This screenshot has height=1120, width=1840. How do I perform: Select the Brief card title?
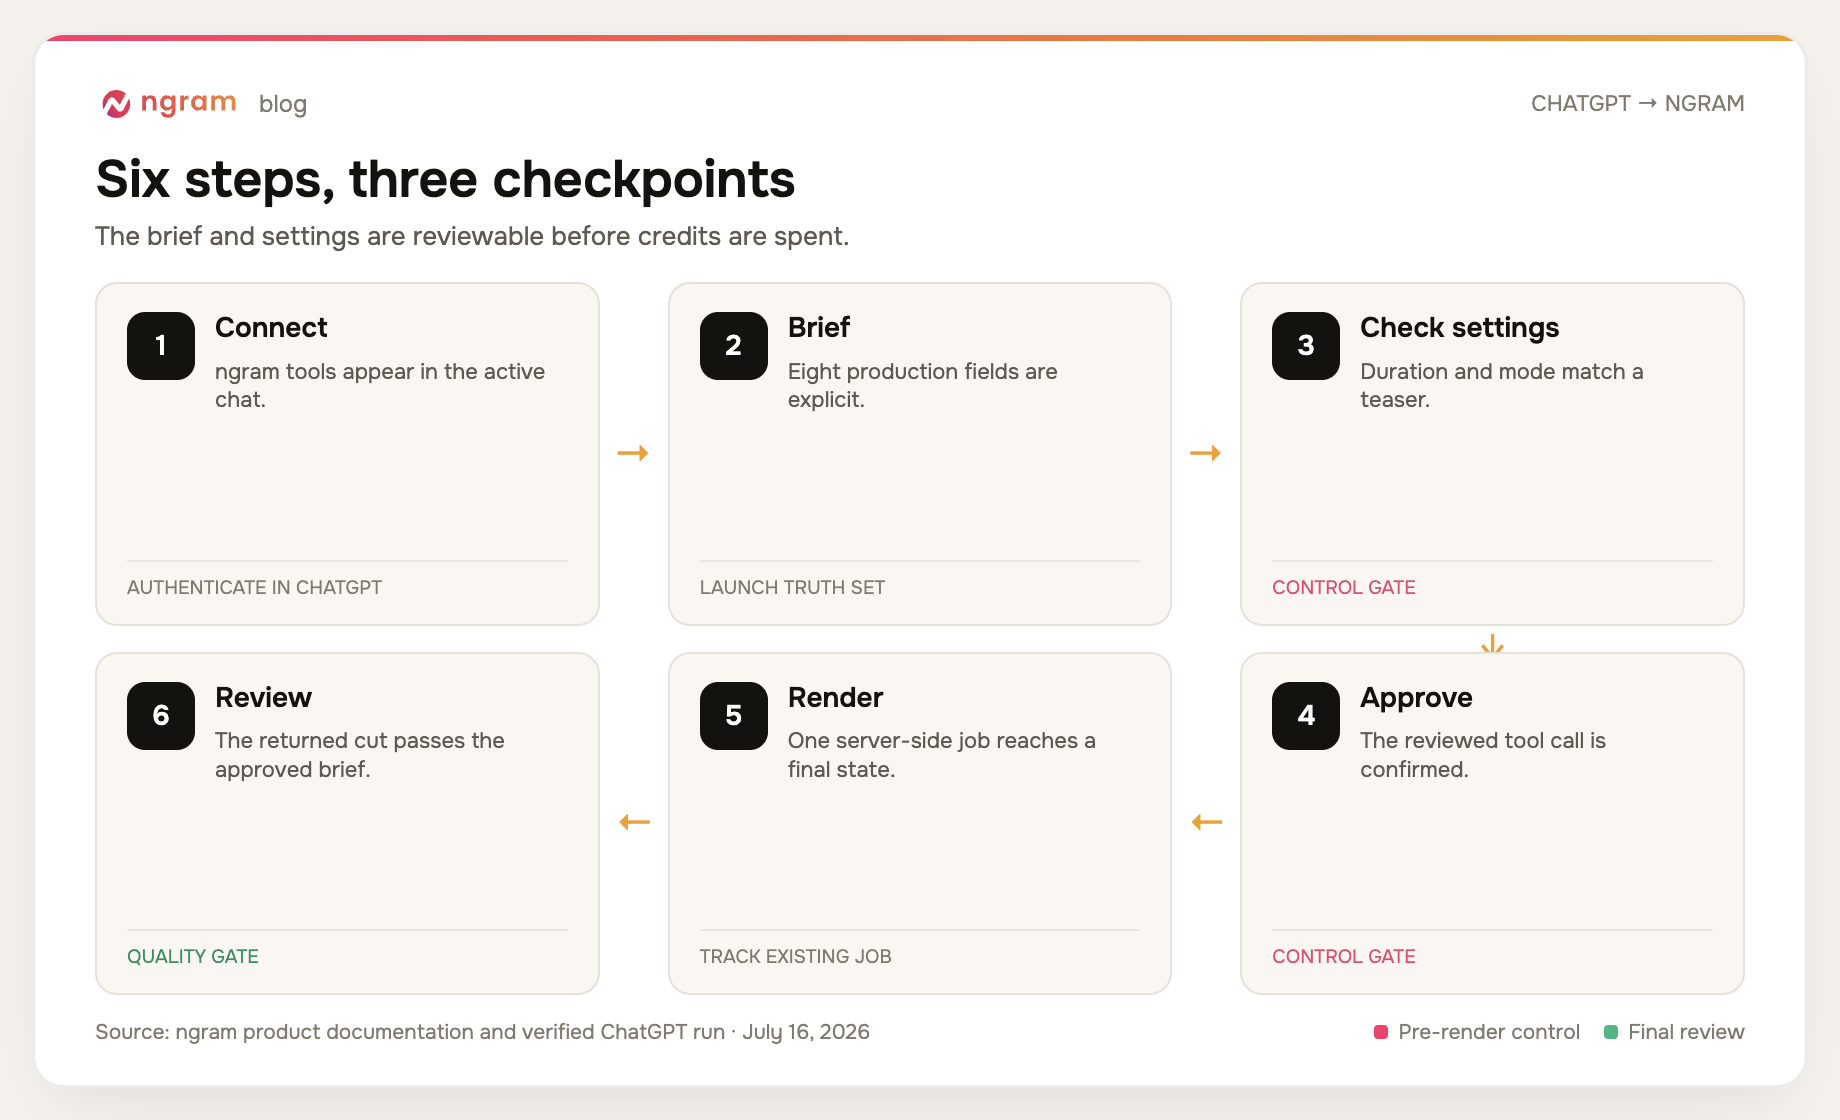[819, 327]
